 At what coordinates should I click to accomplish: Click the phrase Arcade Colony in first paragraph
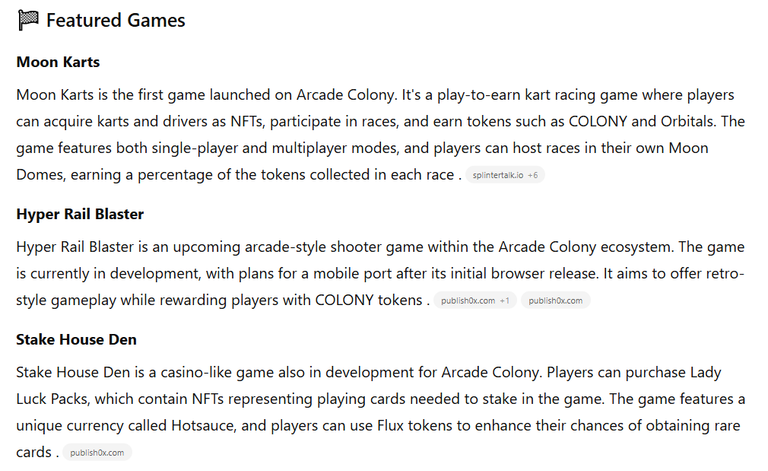coord(345,95)
